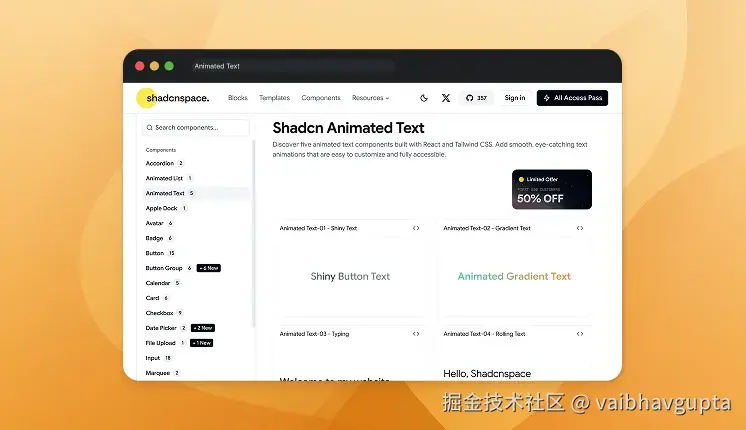Click the +2 New badge by Date Picker

click(203, 328)
